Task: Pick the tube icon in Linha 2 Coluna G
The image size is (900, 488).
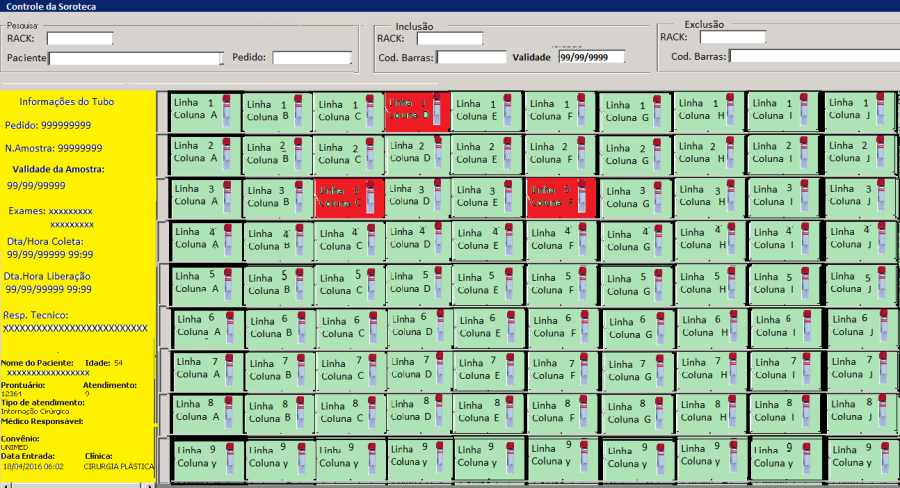Action: pyautogui.click(x=658, y=155)
